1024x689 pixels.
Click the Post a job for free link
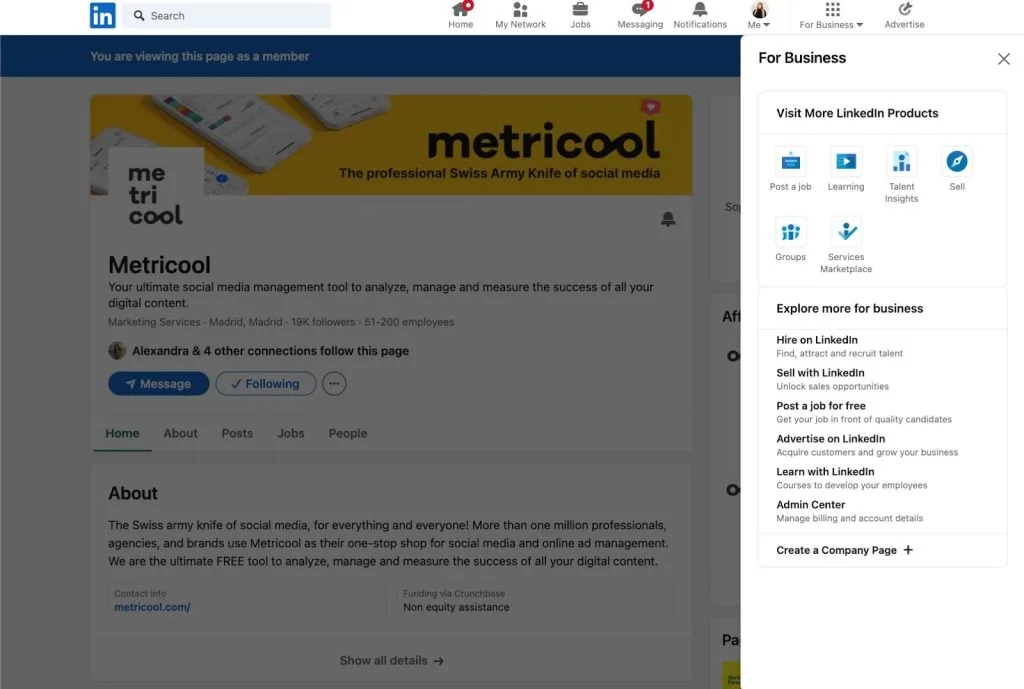point(820,406)
